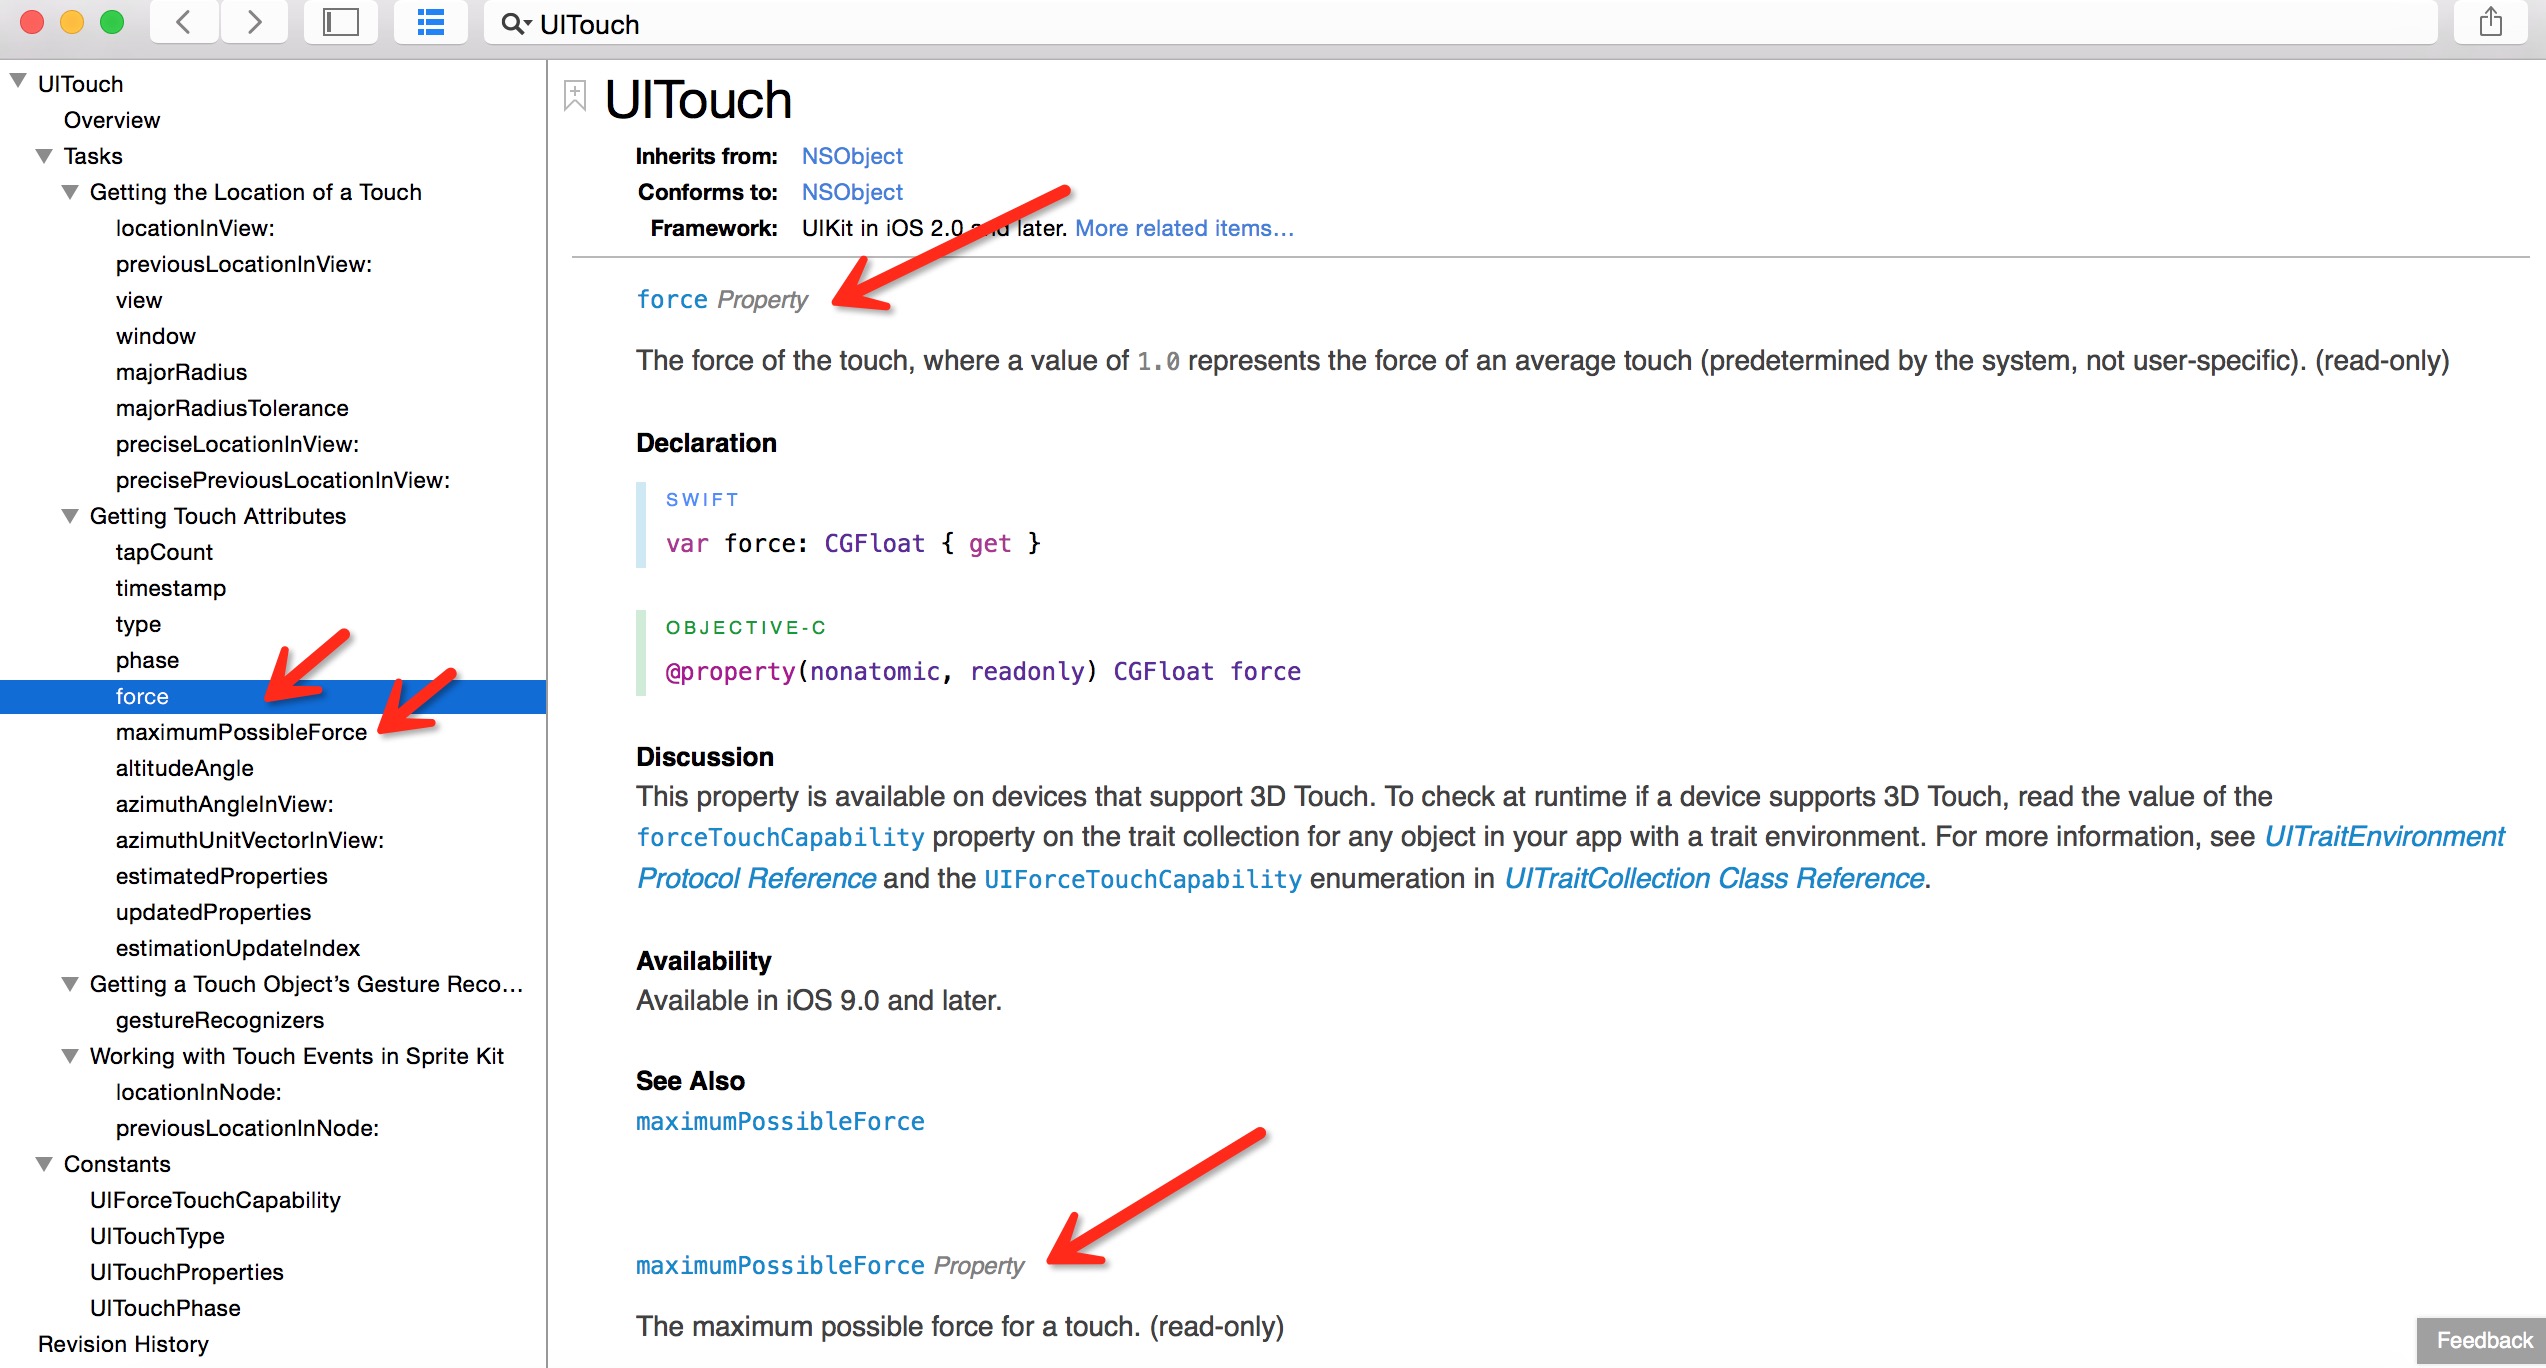Select the highlighted force entry
This screenshot has width=2546, height=1368.
(273, 696)
